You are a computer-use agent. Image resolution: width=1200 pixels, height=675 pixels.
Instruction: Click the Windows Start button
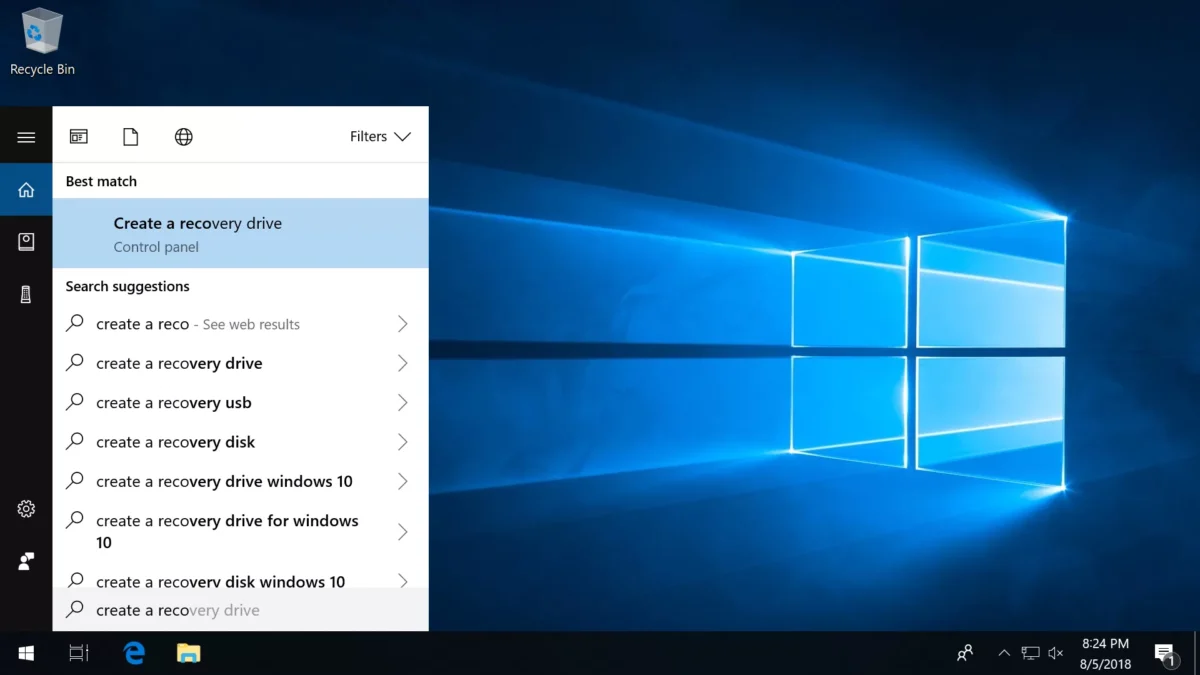coord(26,653)
